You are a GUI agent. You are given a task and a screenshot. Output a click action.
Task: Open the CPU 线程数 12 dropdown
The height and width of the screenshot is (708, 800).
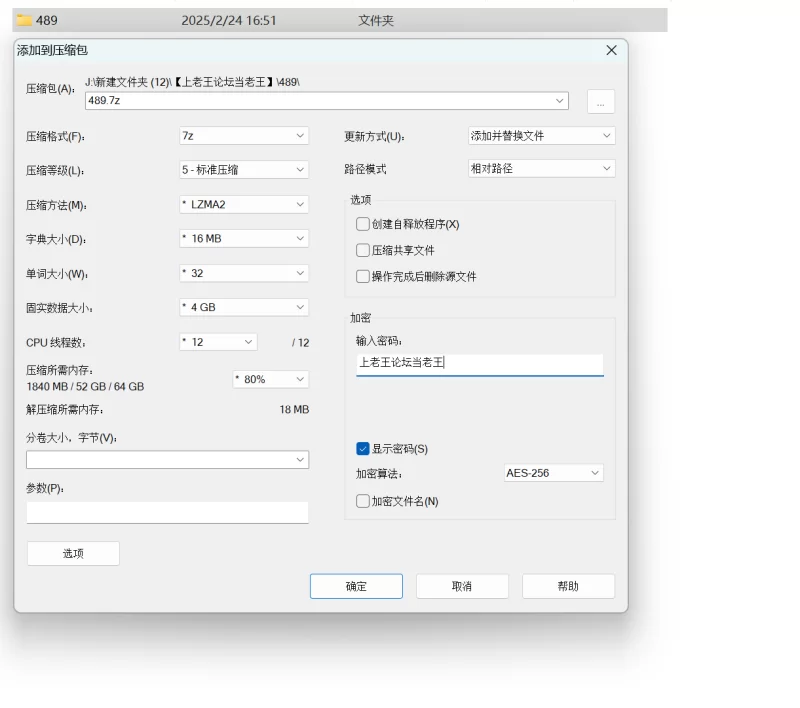click(218, 342)
